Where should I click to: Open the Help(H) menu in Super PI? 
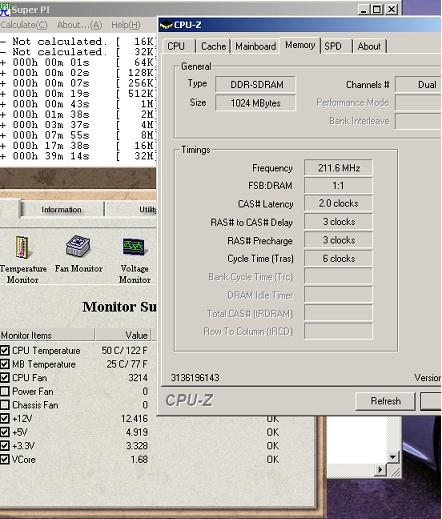coord(126,25)
